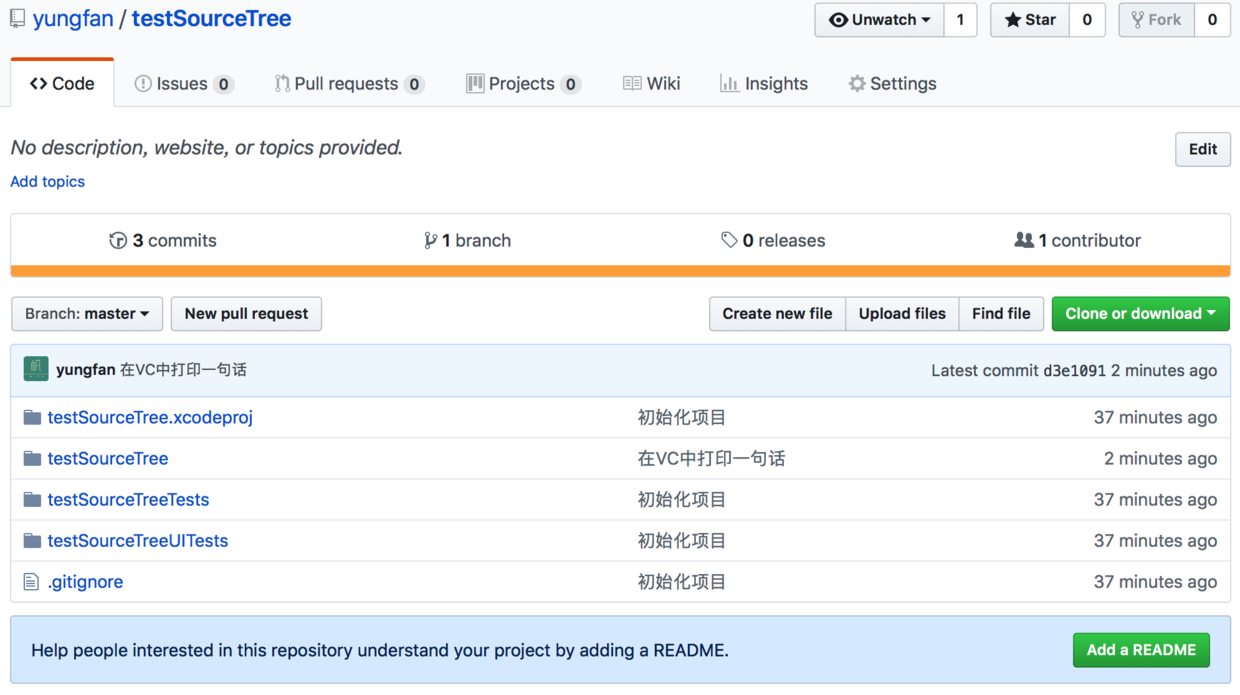
Task: Toggle the Star button for this repository
Action: coord(1030,20)
